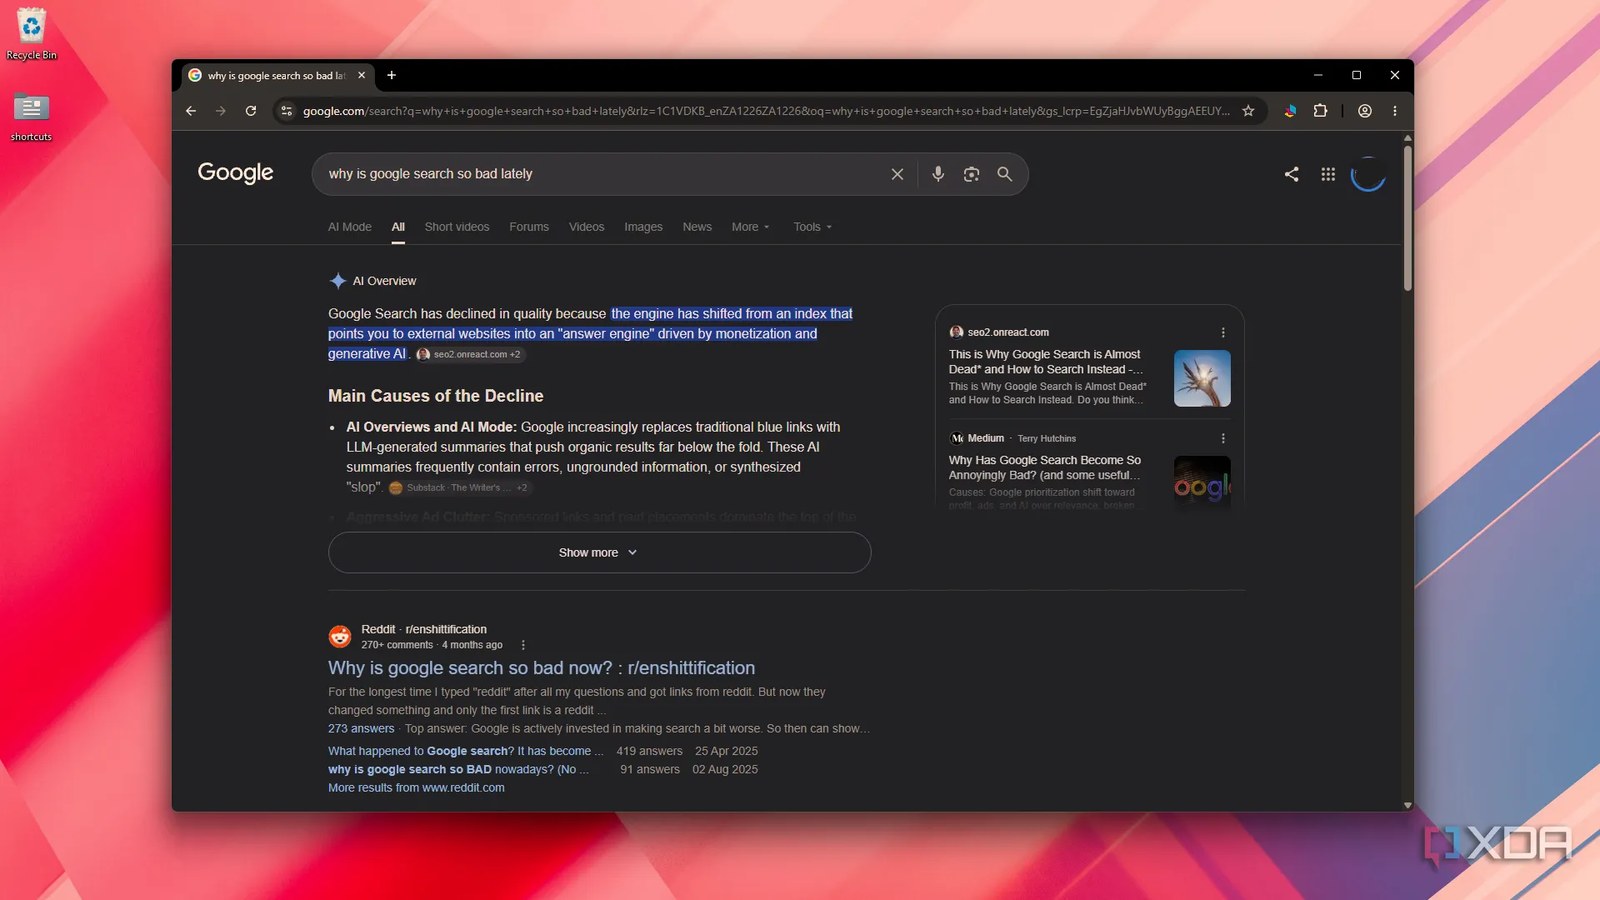The width and height of the screenshot is (1600, 900).
Task: View site information icon in address bar
Action: [287, 111]
